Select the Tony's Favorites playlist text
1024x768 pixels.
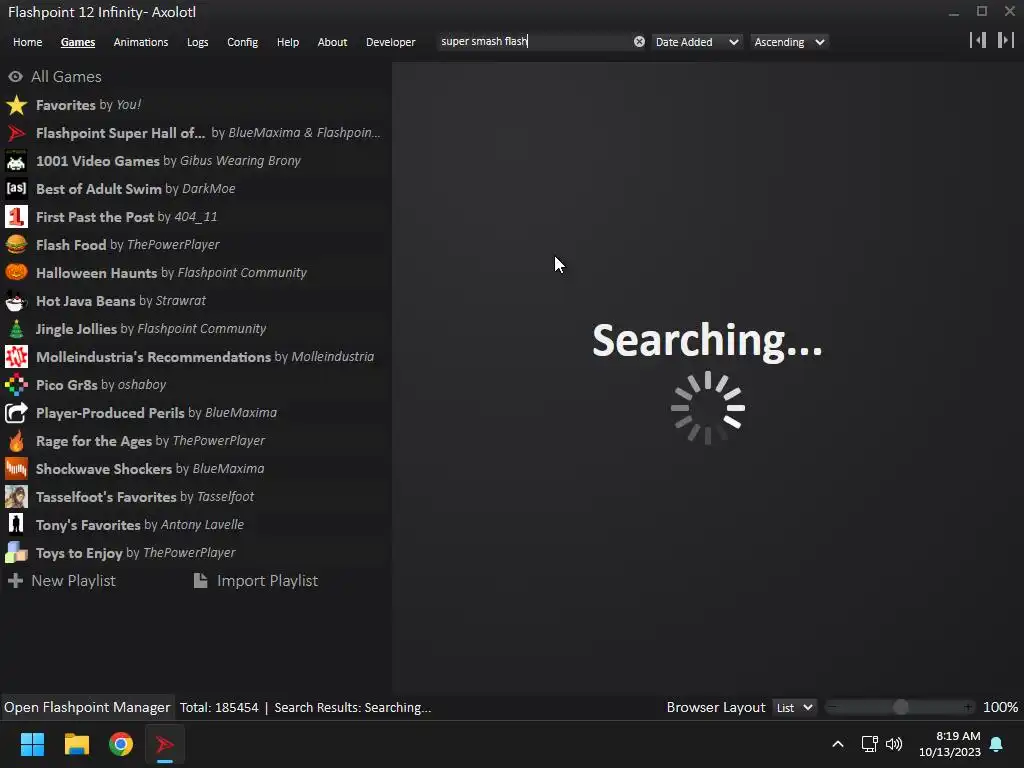click(140, 525)
